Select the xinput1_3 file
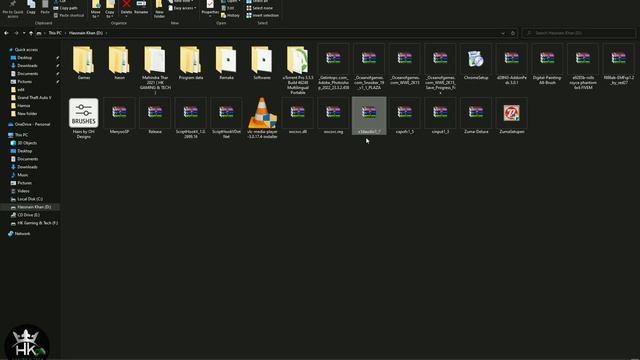 click(x=440, y=116)
